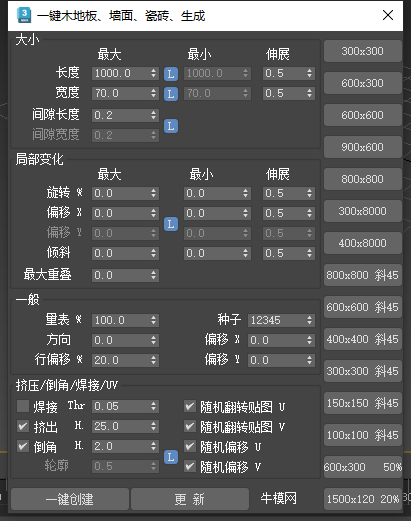Click the 3ds Max app icon in title bar
Viewport: 411px width, 521px height.
(x=24, y=15)
